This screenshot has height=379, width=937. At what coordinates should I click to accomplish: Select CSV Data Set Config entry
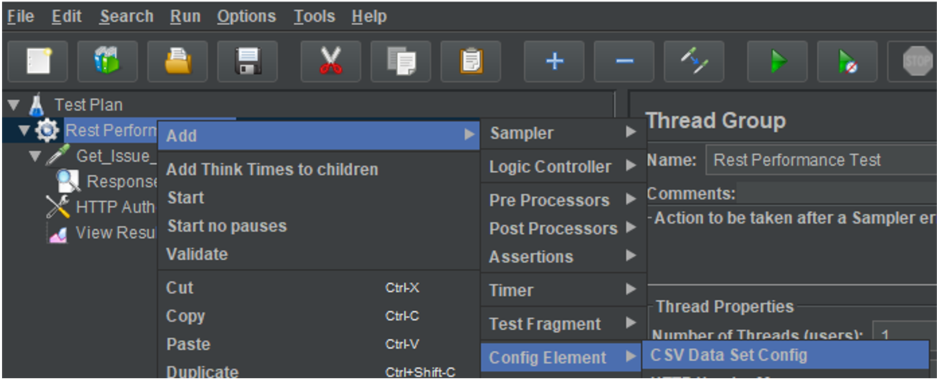coord(786,356)
